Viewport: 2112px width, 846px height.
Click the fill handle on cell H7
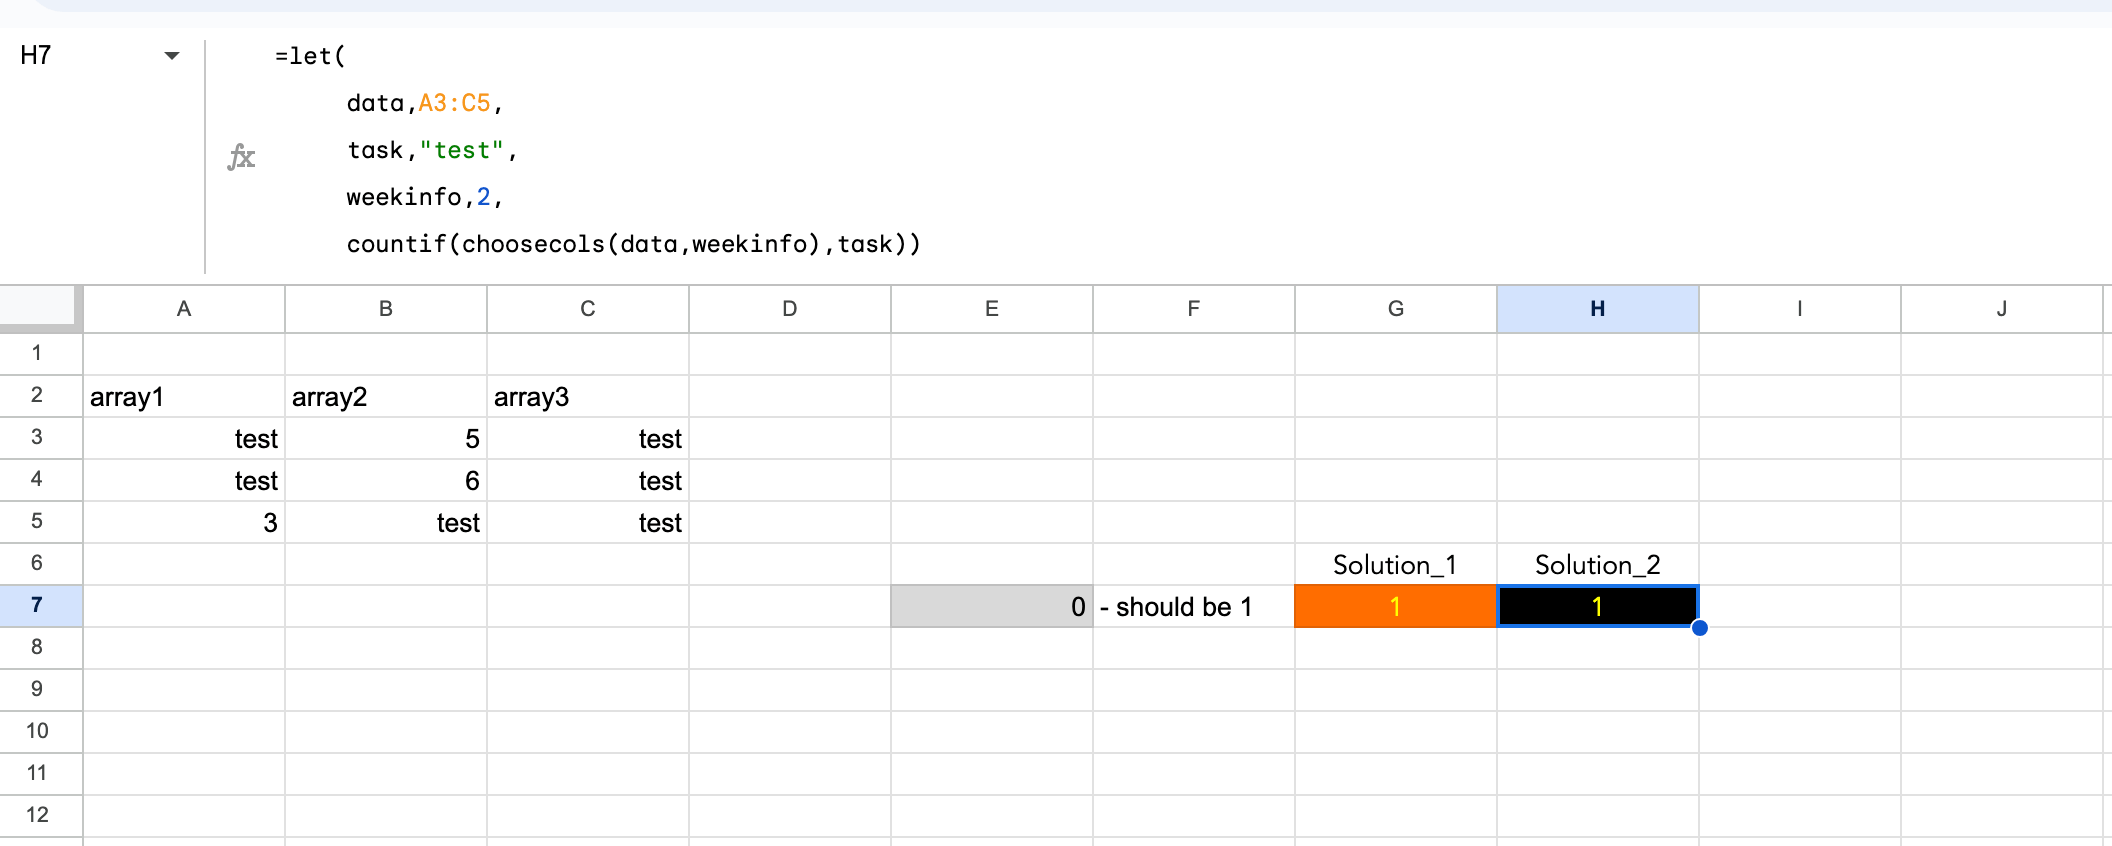[x=1699, y=628]
